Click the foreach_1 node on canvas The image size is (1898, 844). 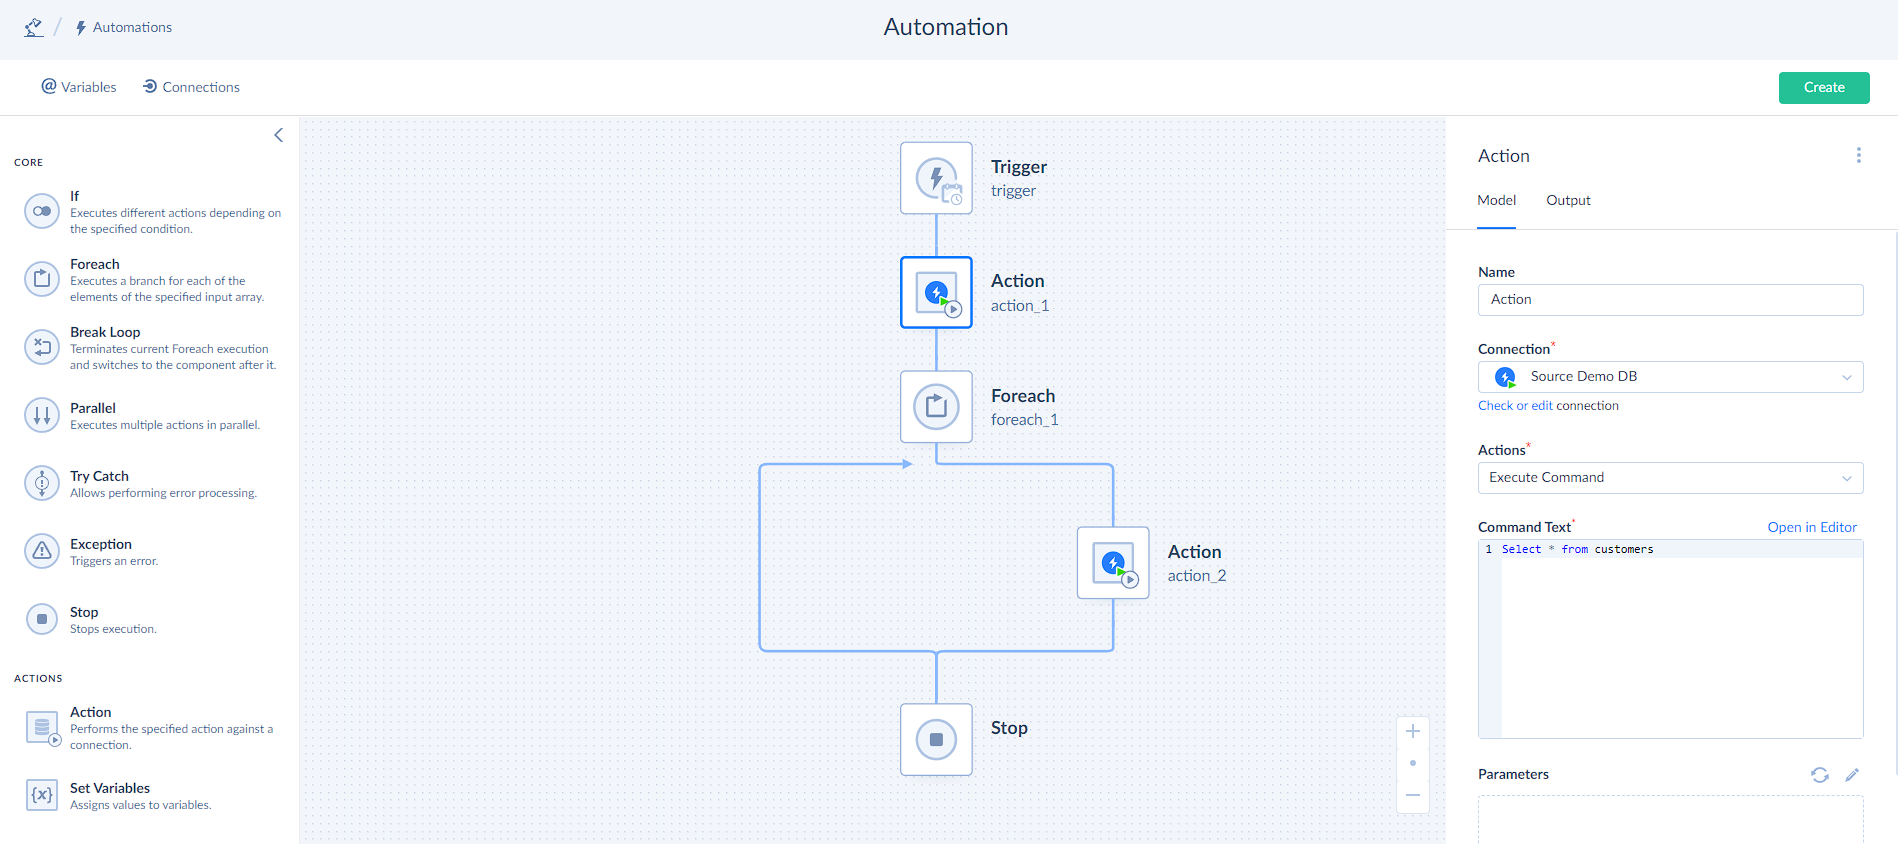click(936, 407)
